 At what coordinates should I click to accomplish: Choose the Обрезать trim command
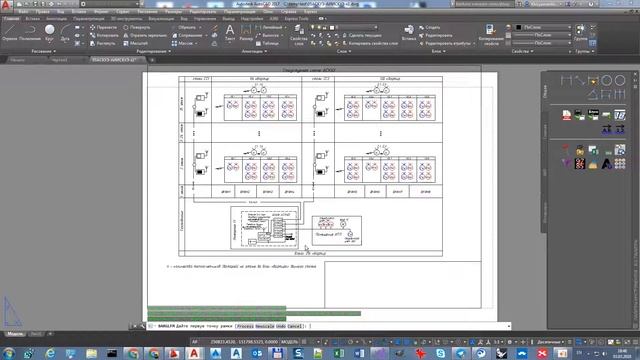[x=184, y=27]
